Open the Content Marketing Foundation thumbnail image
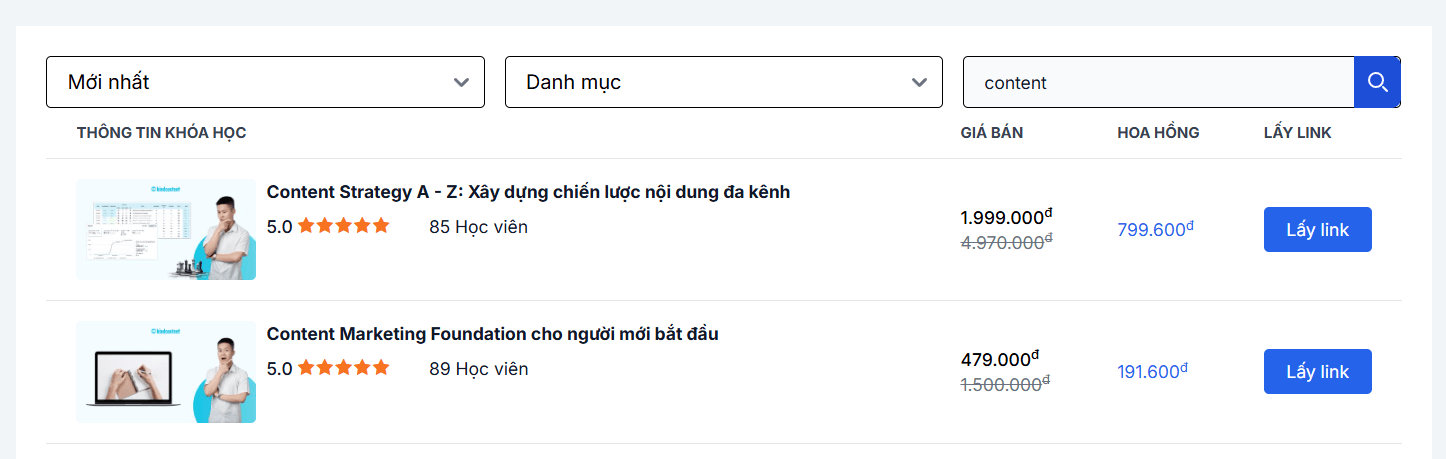 (x=166, y=372)
